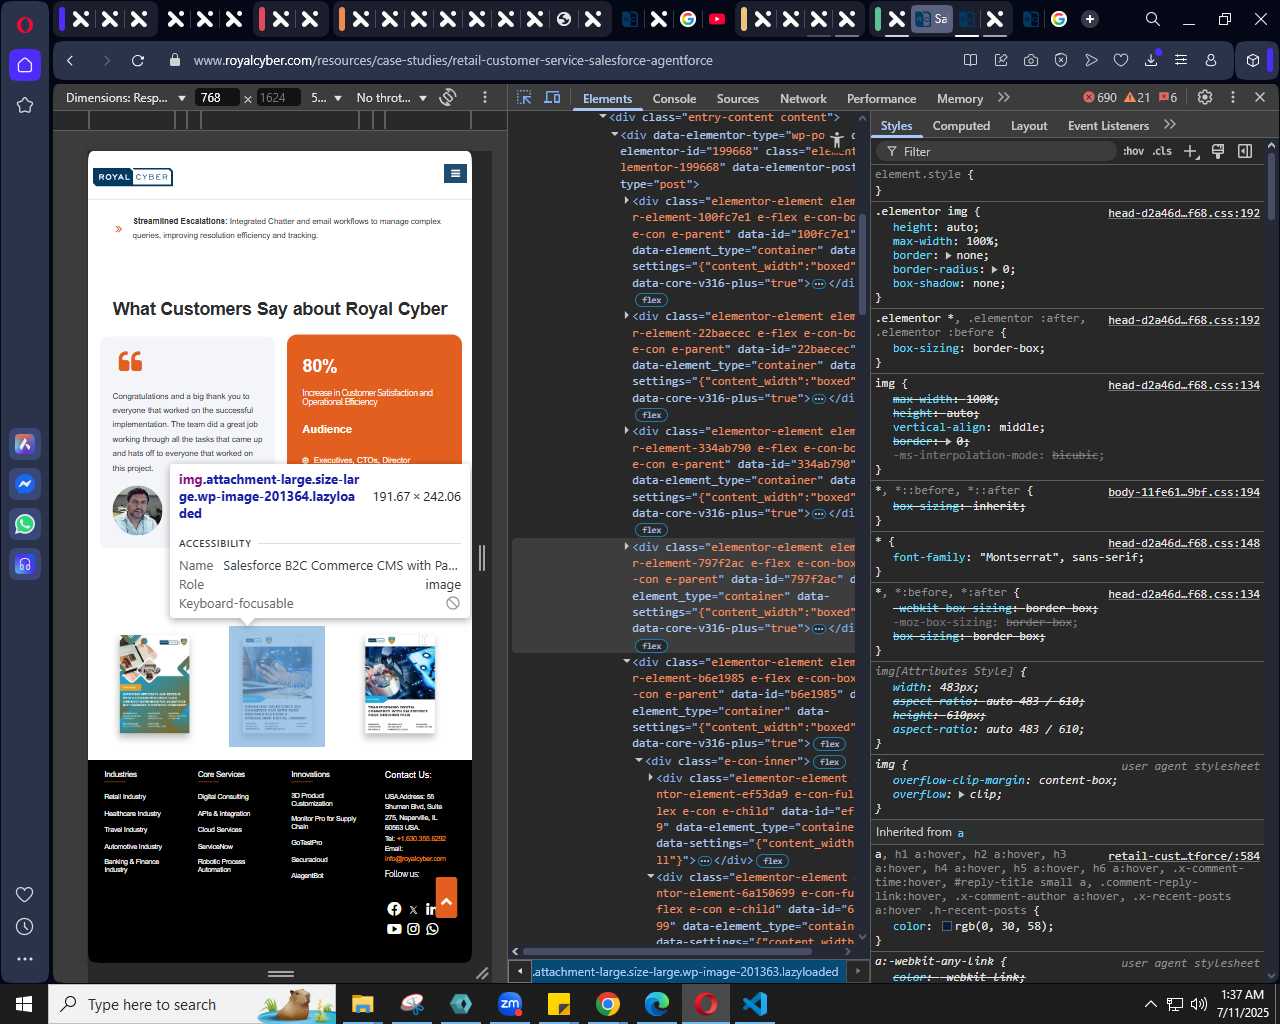Open the reader mode book icon

tap(970, 61)
